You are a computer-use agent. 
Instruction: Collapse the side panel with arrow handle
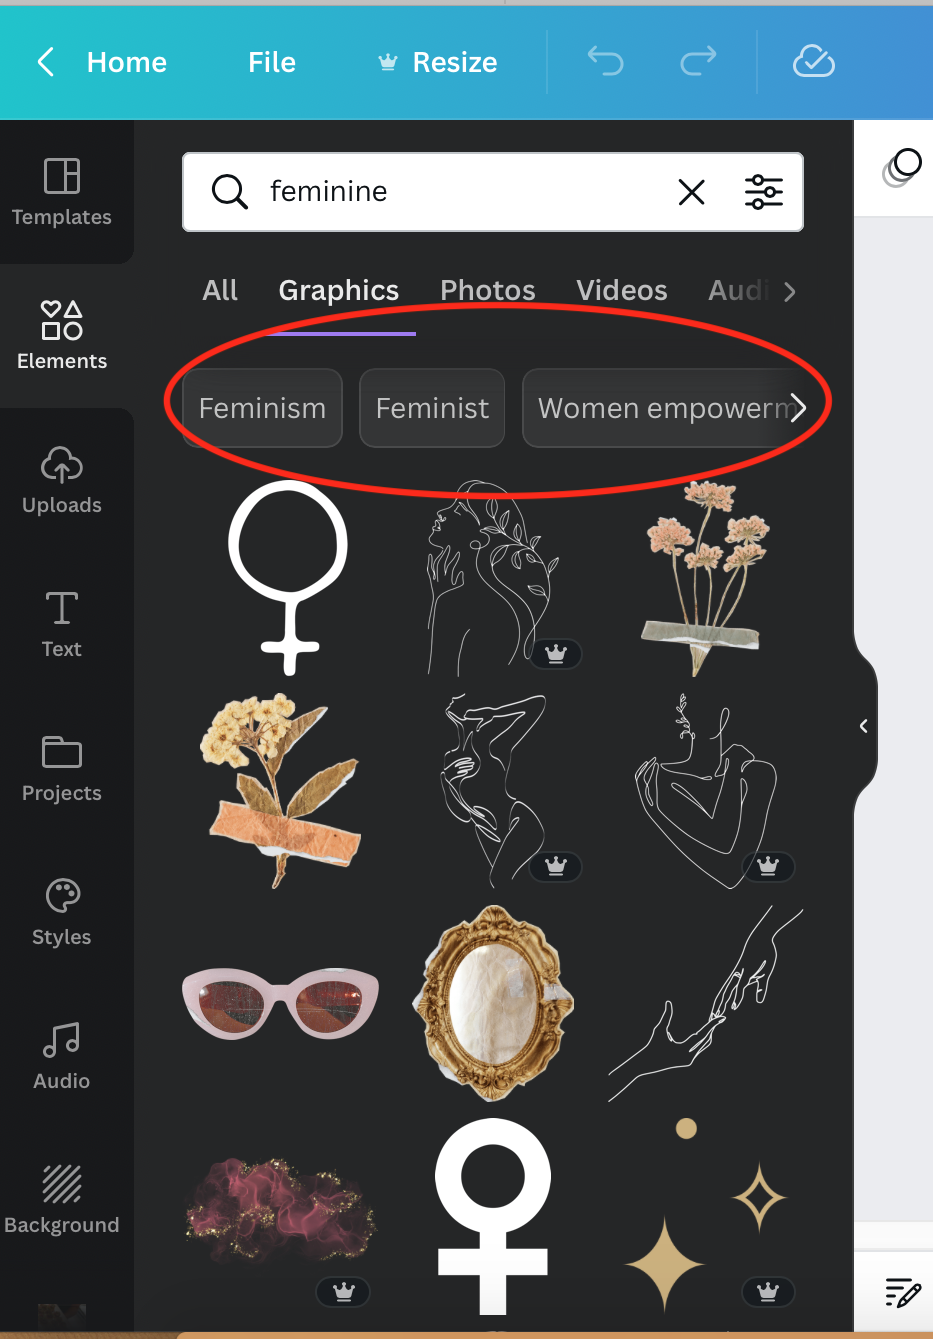(864, 726)
